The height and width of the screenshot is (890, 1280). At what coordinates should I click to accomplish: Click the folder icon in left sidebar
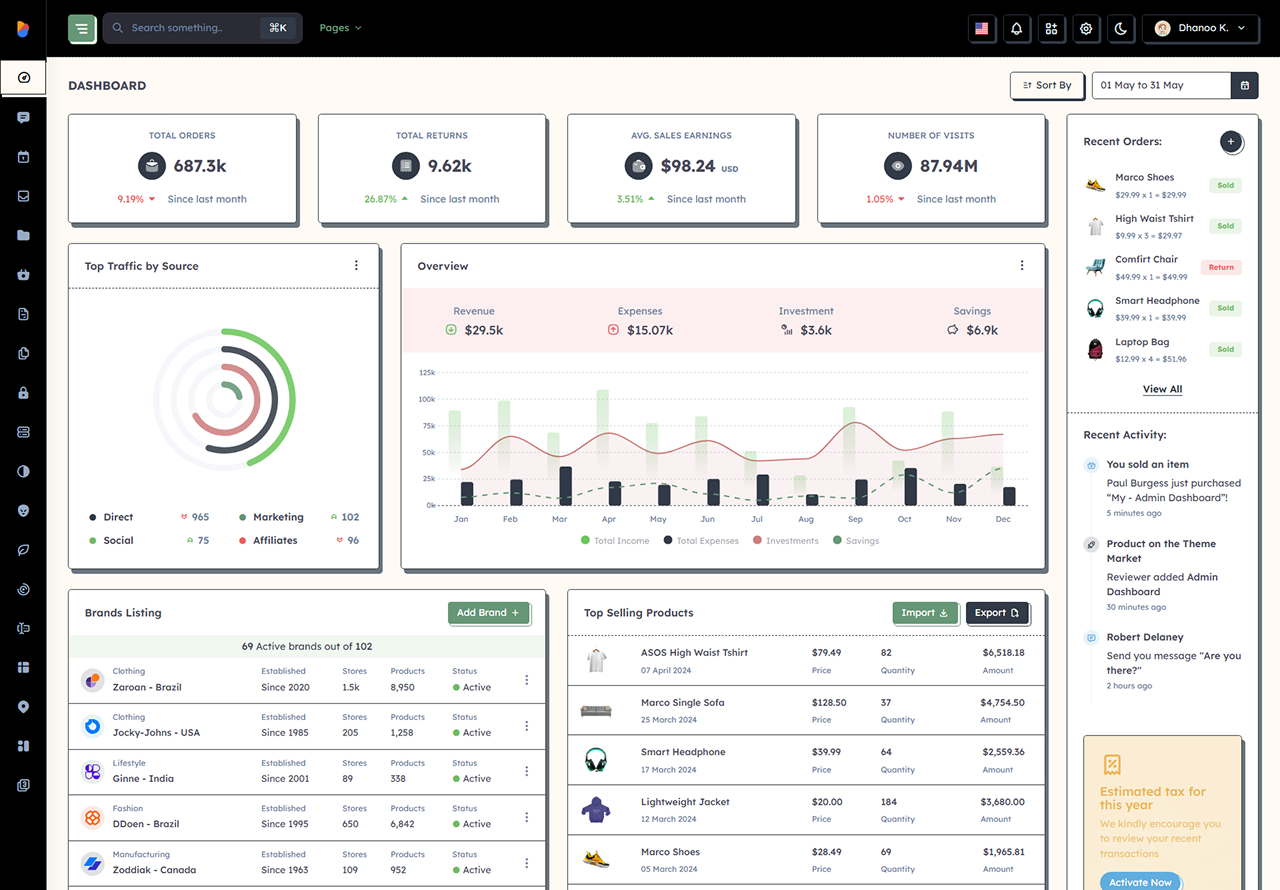tap(23, 235)
